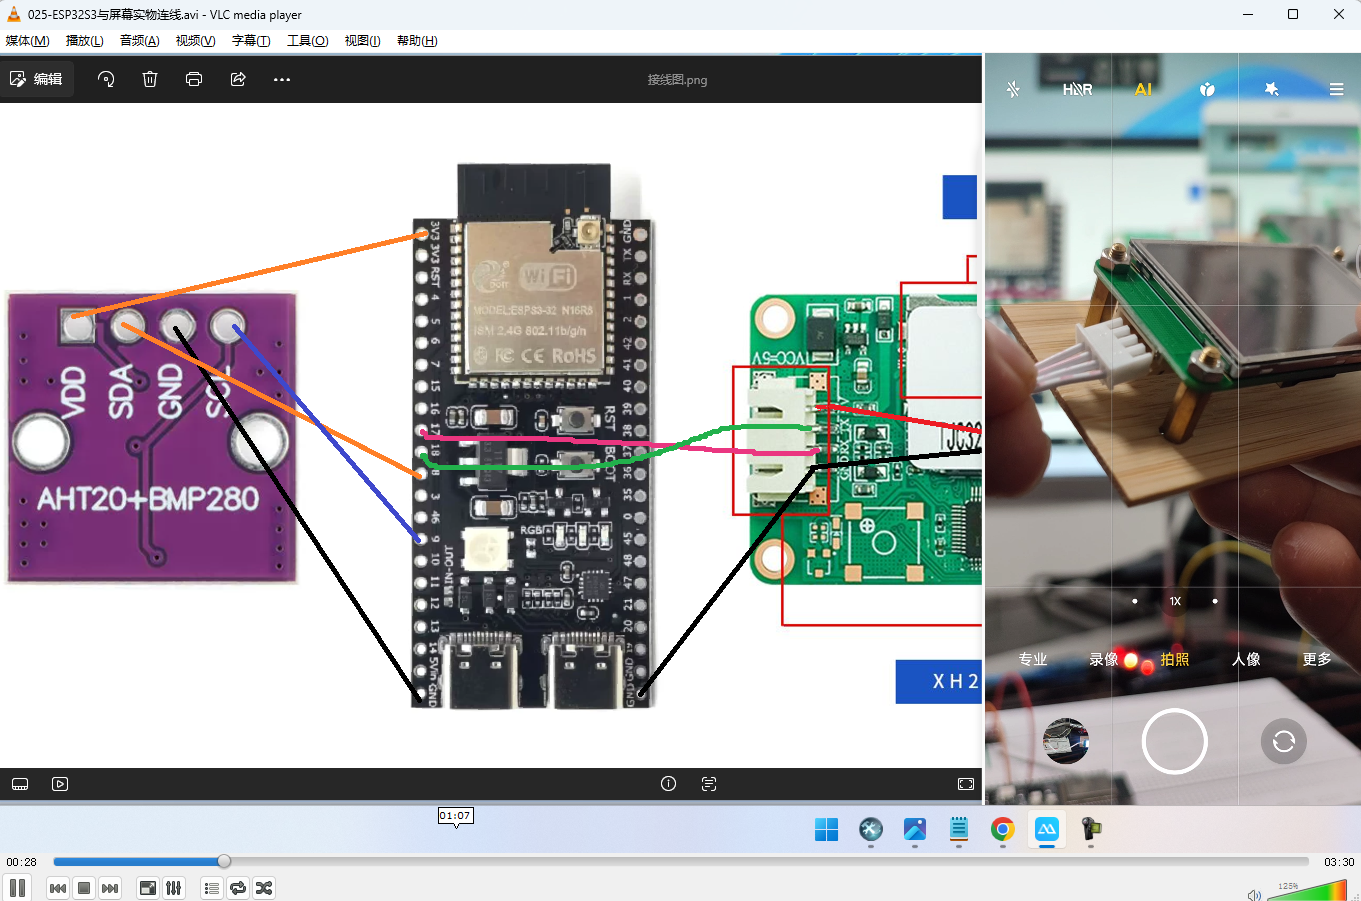Rotate the image in photo viewer

pos(106,79)
